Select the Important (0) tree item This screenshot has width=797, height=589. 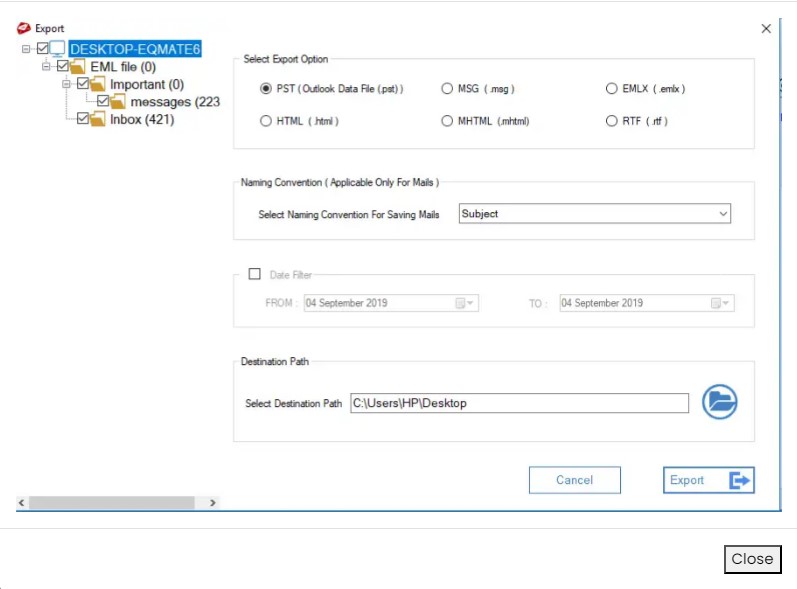click(x=147, y=84)
